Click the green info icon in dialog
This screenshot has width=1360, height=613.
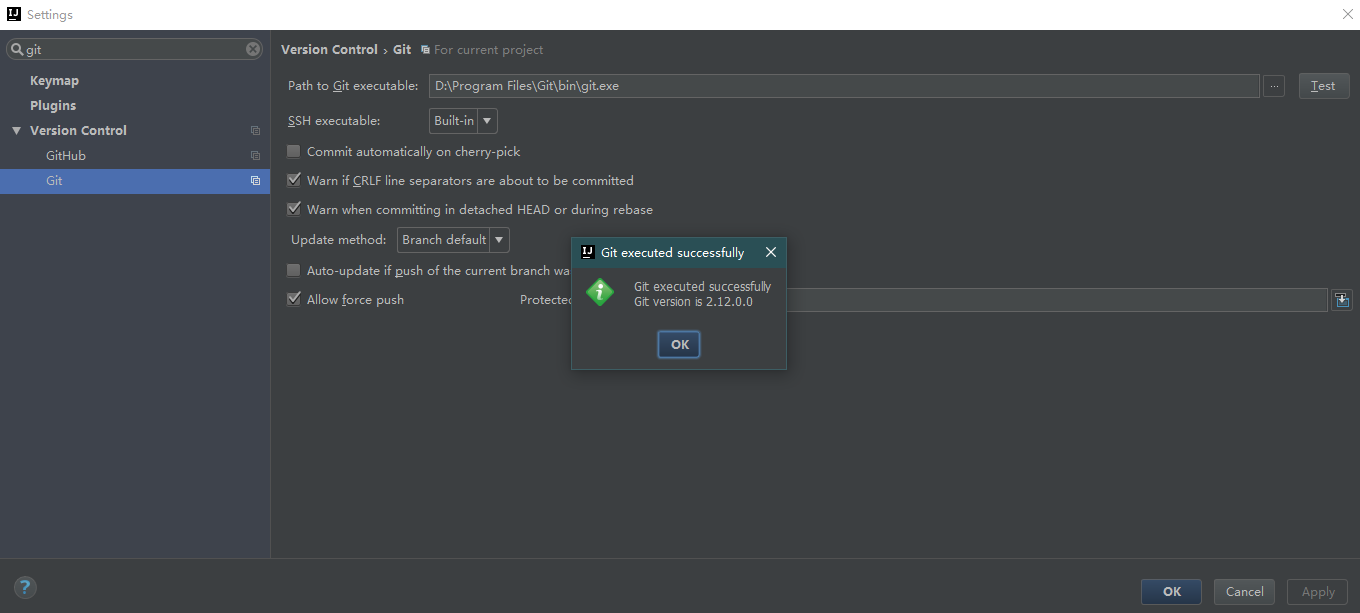click(x=600, y=292)
